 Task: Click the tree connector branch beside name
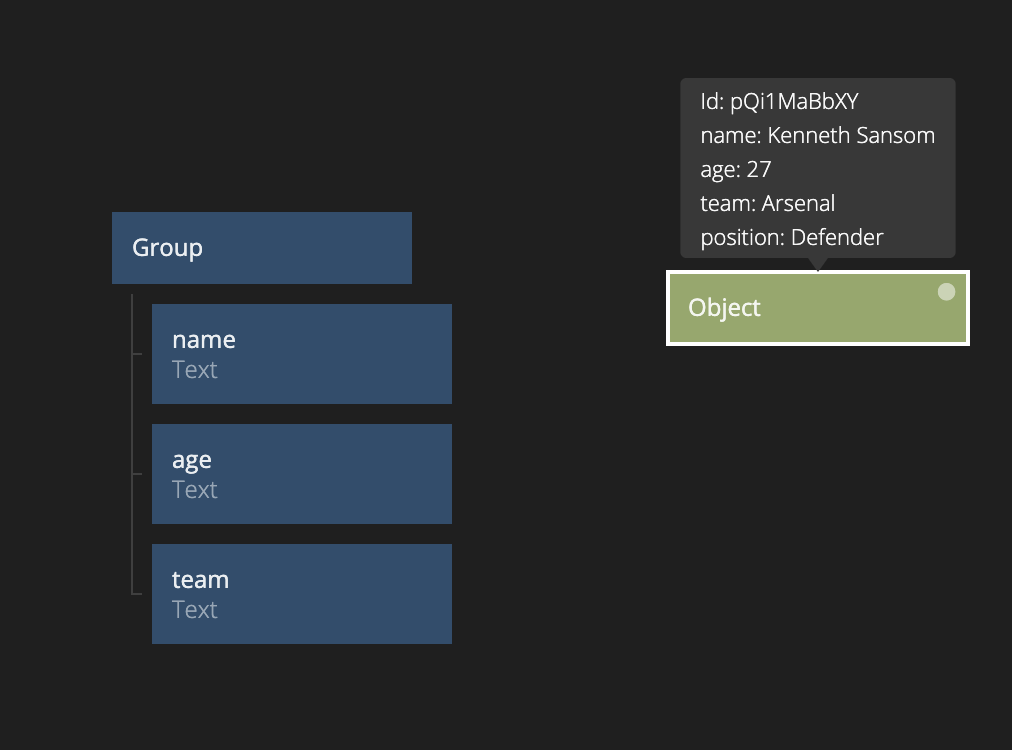pos(137,354)
